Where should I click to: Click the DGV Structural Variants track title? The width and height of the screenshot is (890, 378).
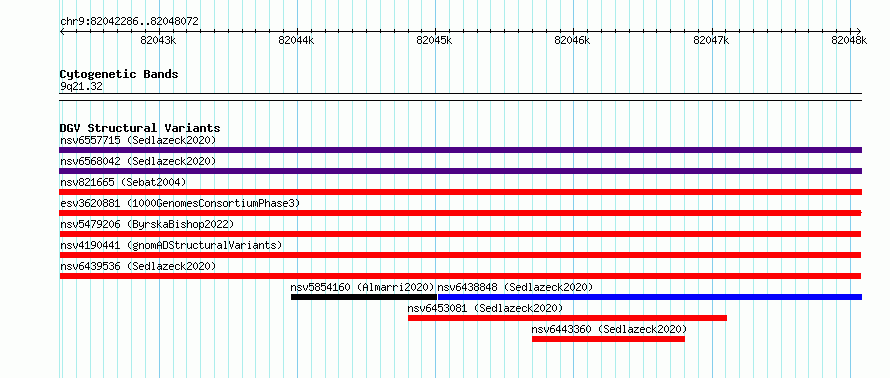click(x=140, y=128)
